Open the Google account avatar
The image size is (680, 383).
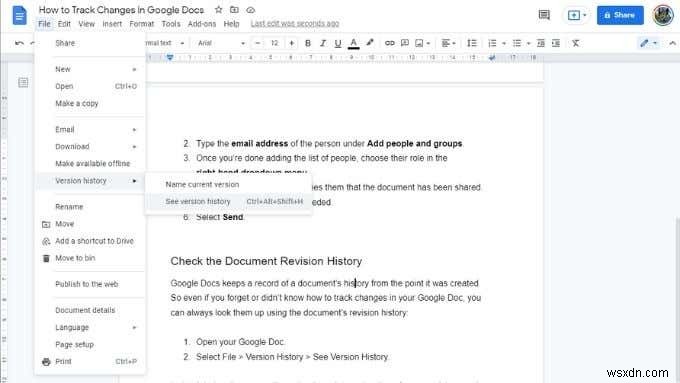point(663,15)
